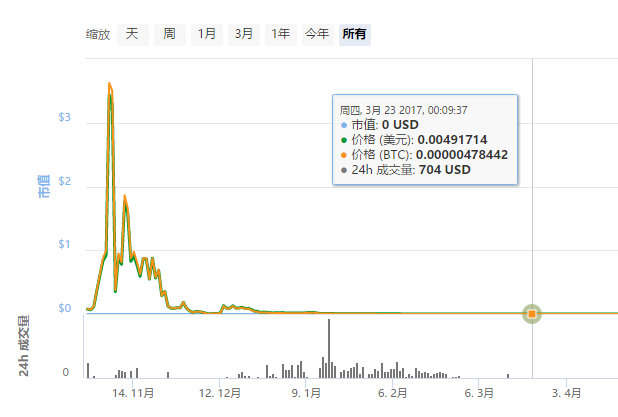Viewport: 618px width, 417px height.
Task: Select the 周 (week) zoom range
Action: point(170,34)
